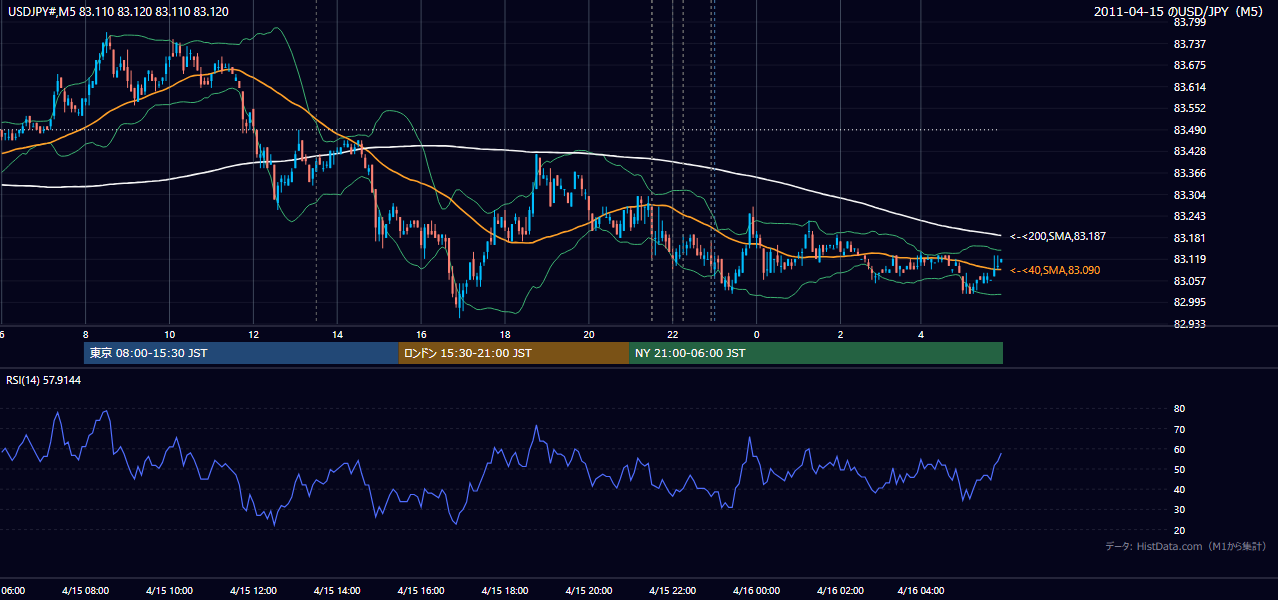Click hour tick 0 under price chart
The width and height of the screenshot is (1278, 600).
pyautogui.click(x=756, y=335)
